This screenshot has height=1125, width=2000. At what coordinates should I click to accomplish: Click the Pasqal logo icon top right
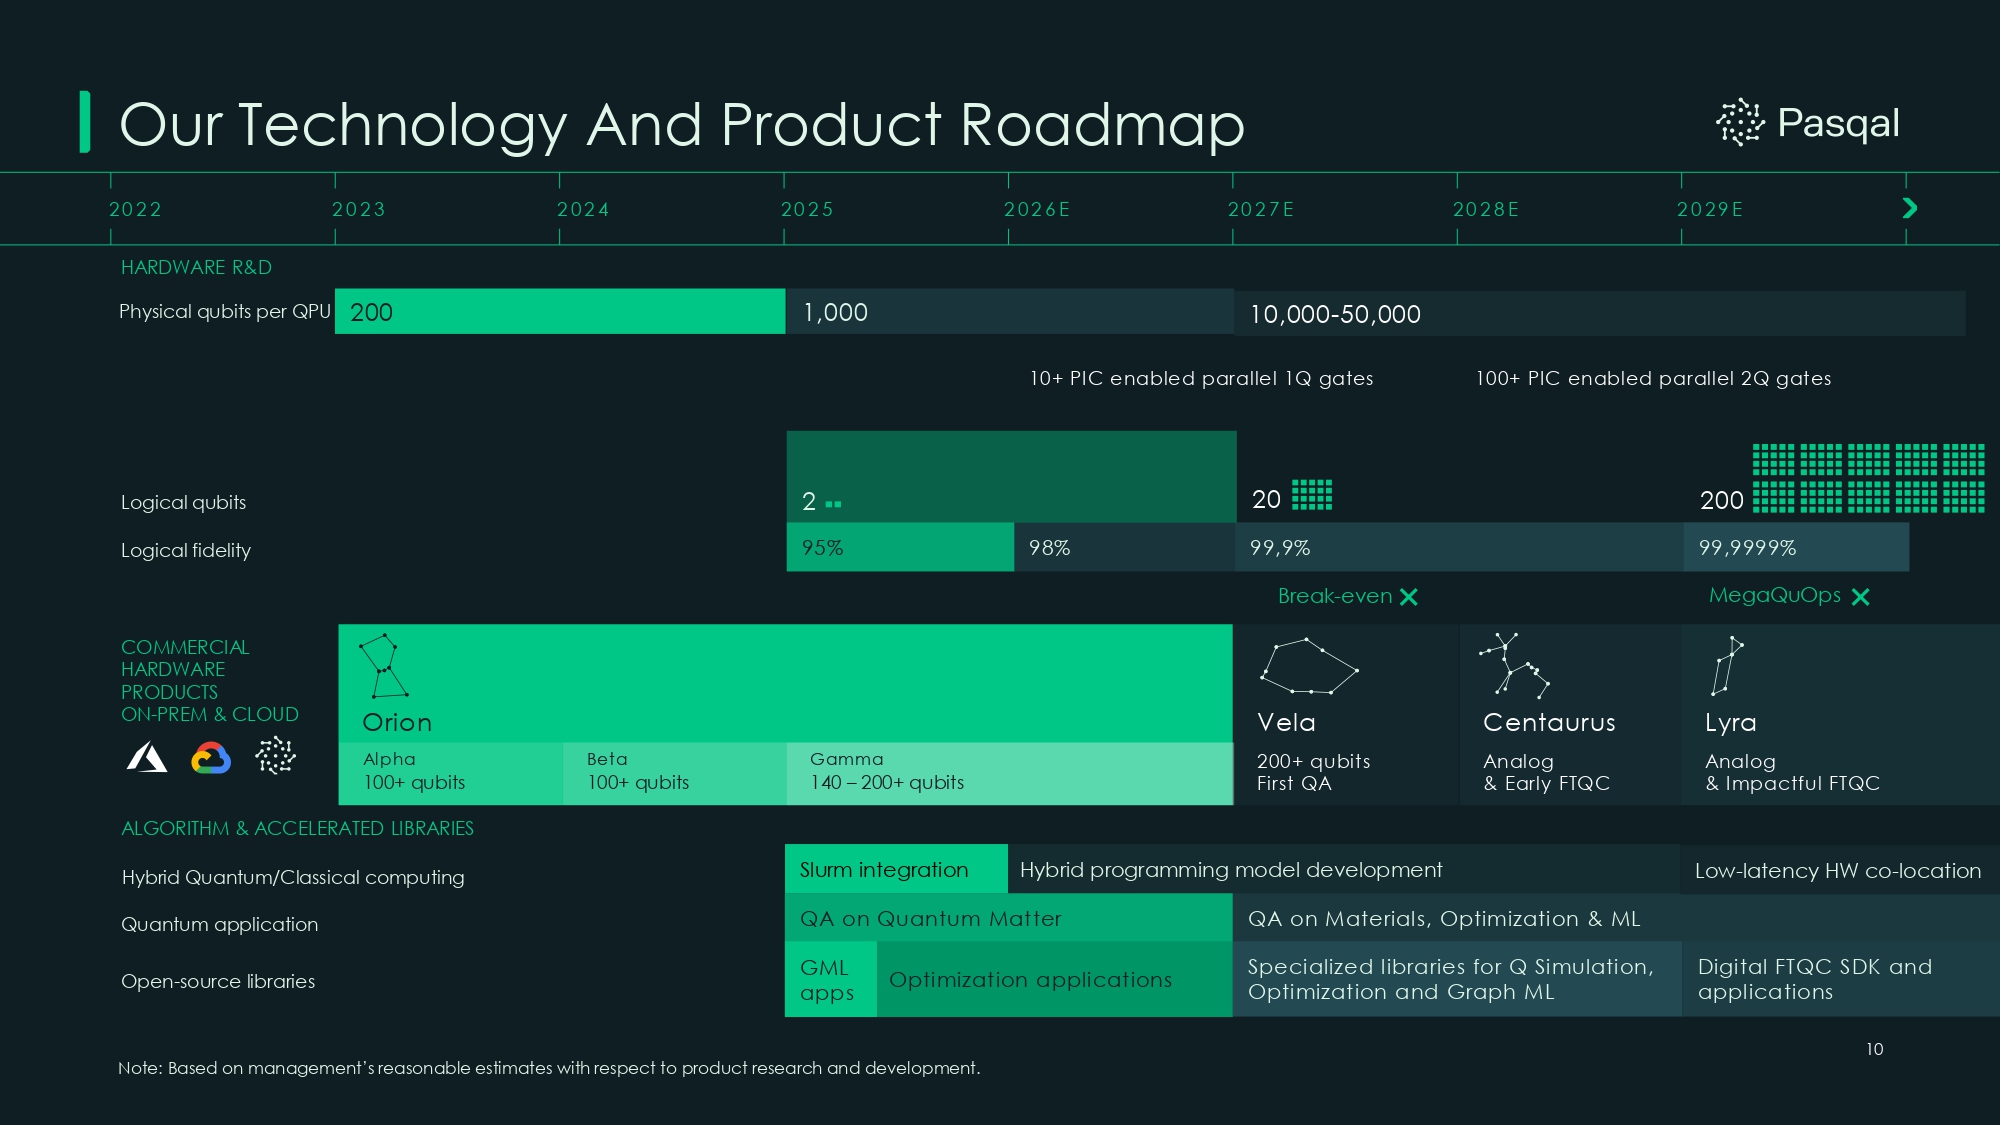click(x=1740, y=122)
